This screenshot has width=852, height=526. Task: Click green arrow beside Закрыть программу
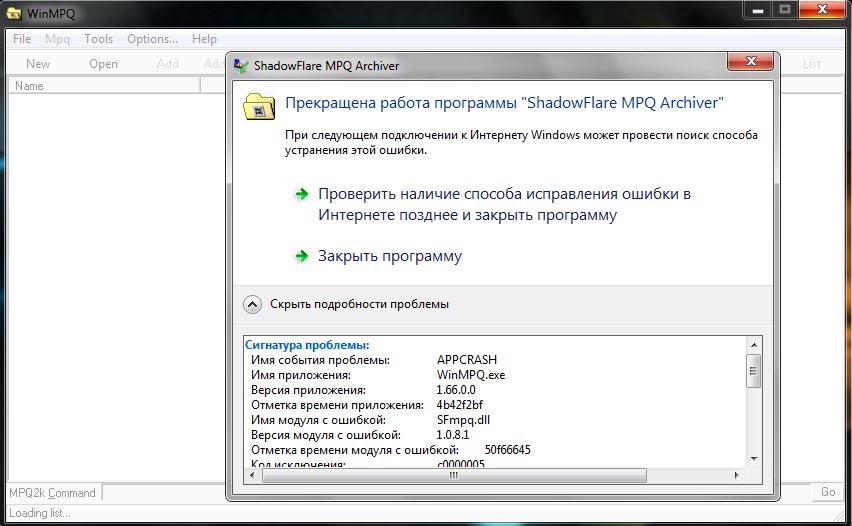301,256
